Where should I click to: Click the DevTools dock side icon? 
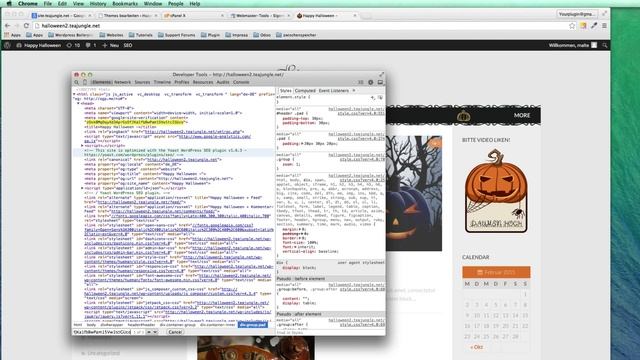(x=380, y=82)
